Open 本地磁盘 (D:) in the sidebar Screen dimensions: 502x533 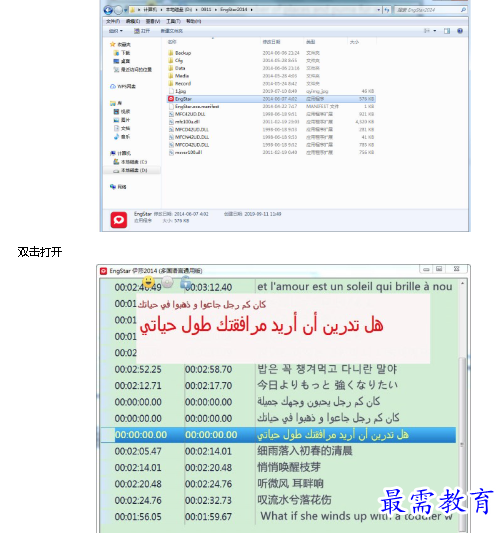click(130, 170)
